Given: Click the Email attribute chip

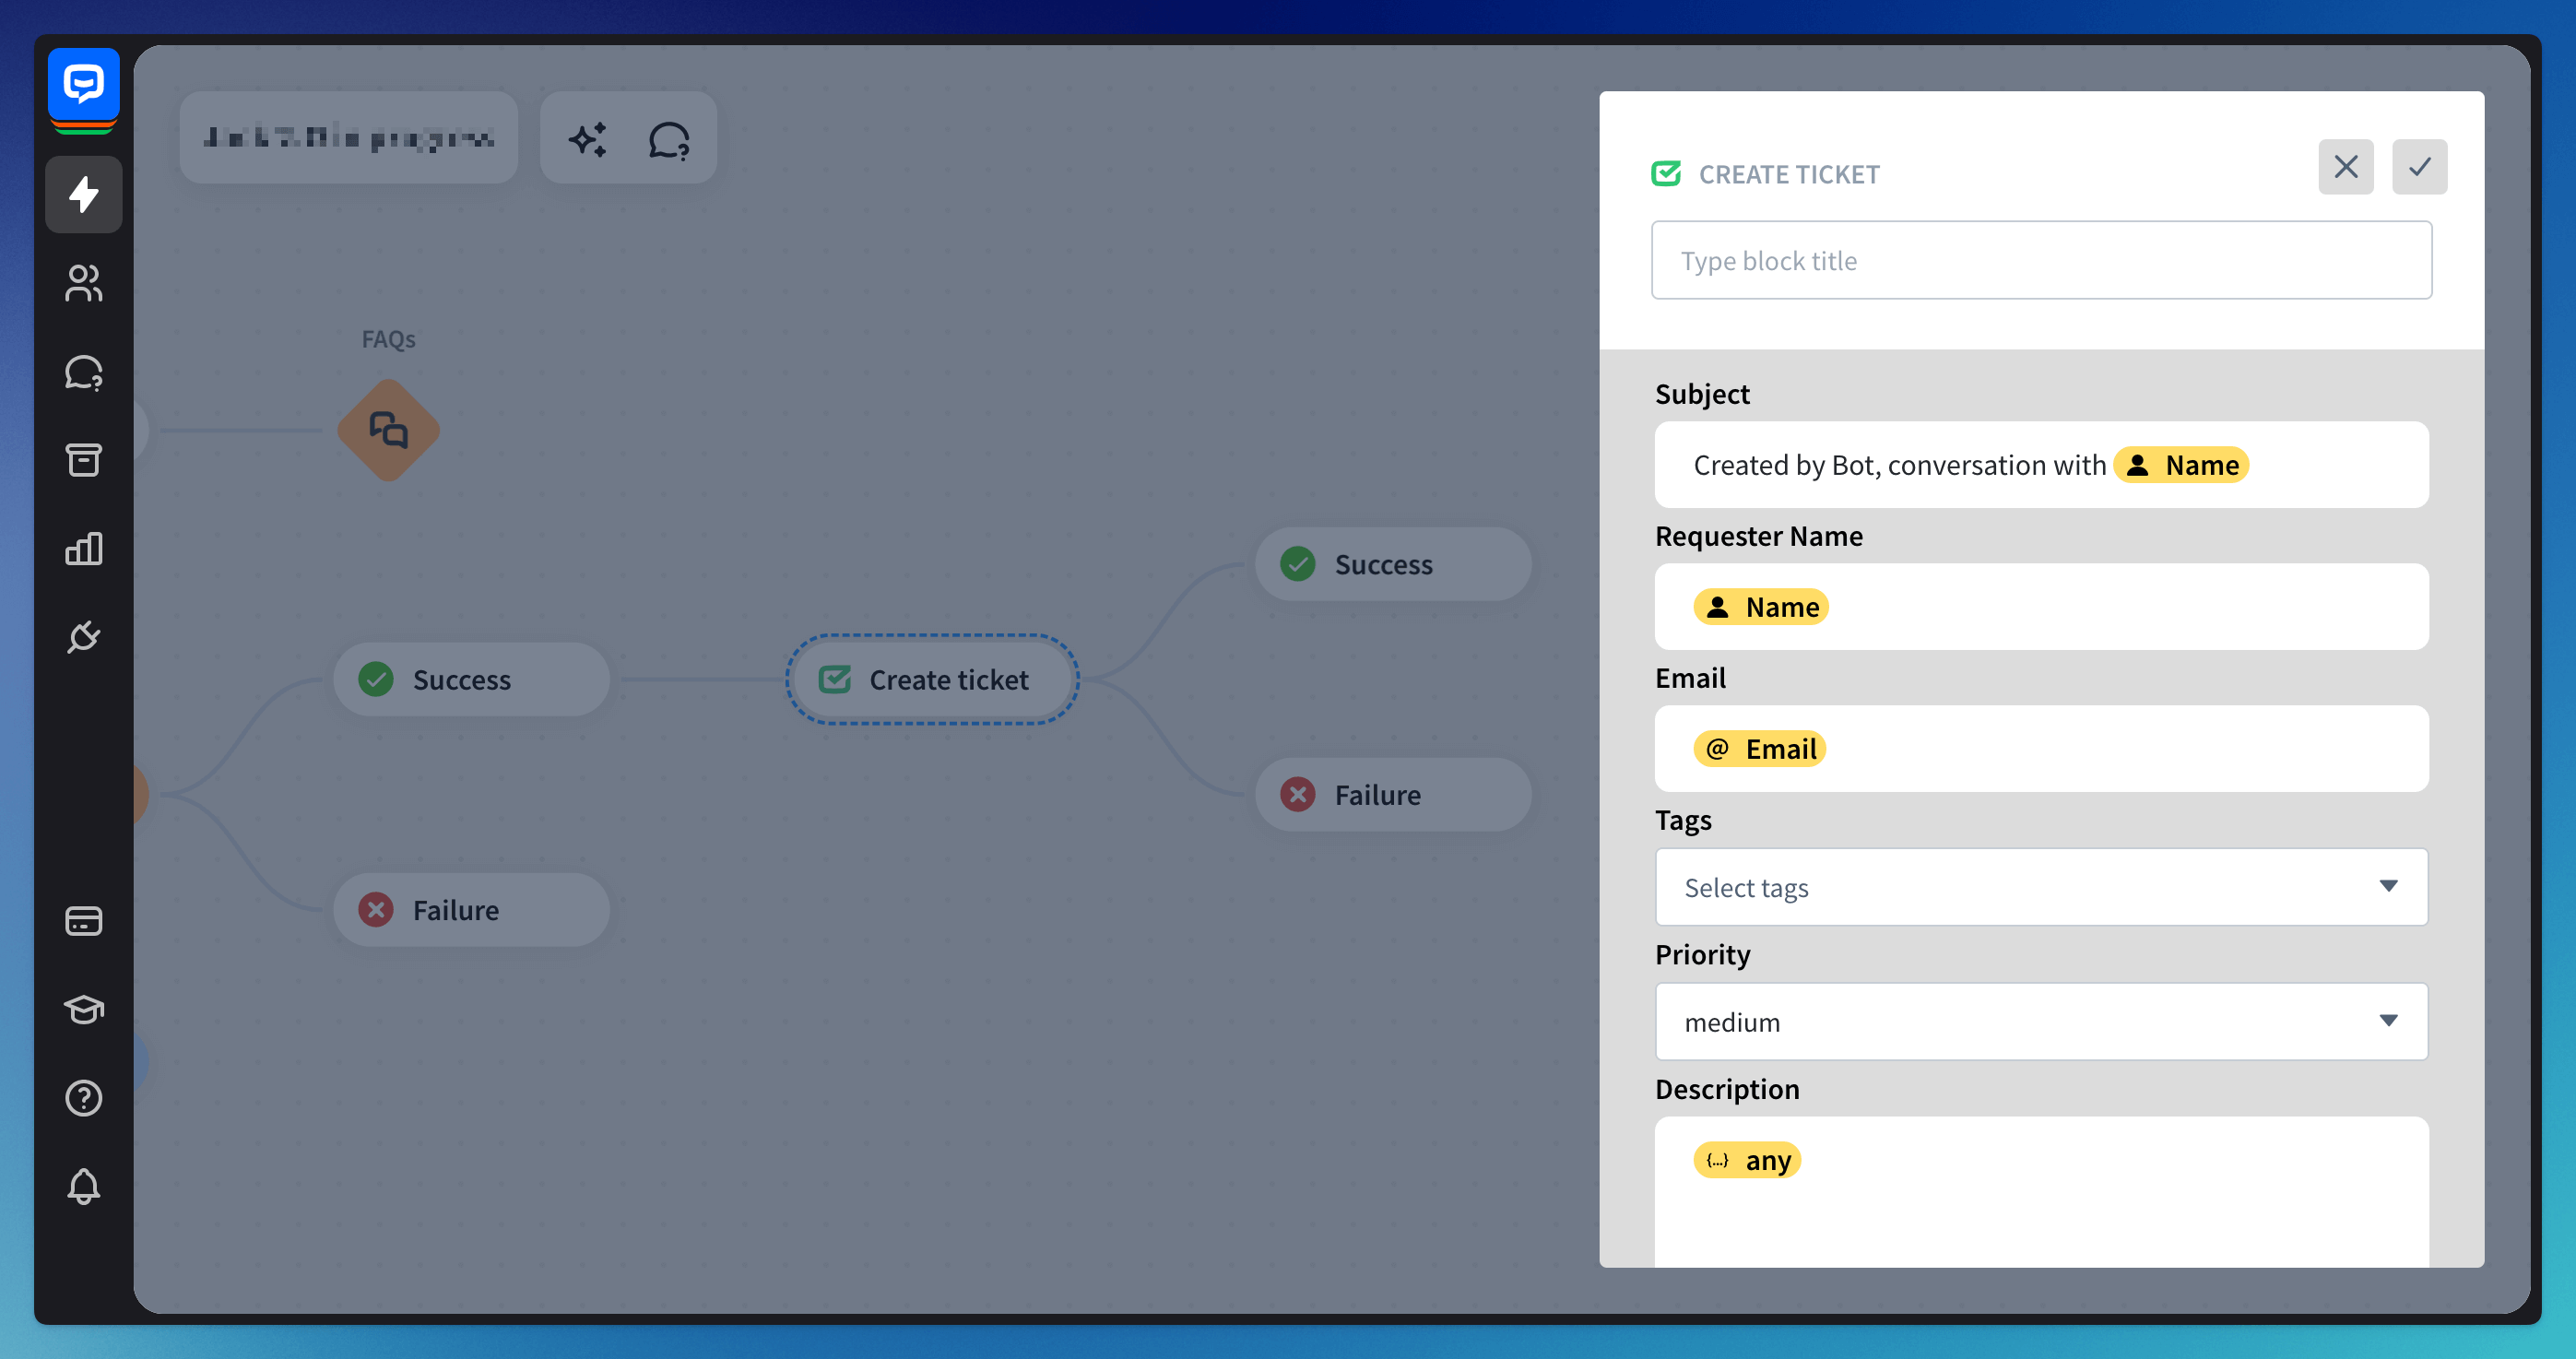Looking at the screenshot, I should click(x=1759, y=749).
